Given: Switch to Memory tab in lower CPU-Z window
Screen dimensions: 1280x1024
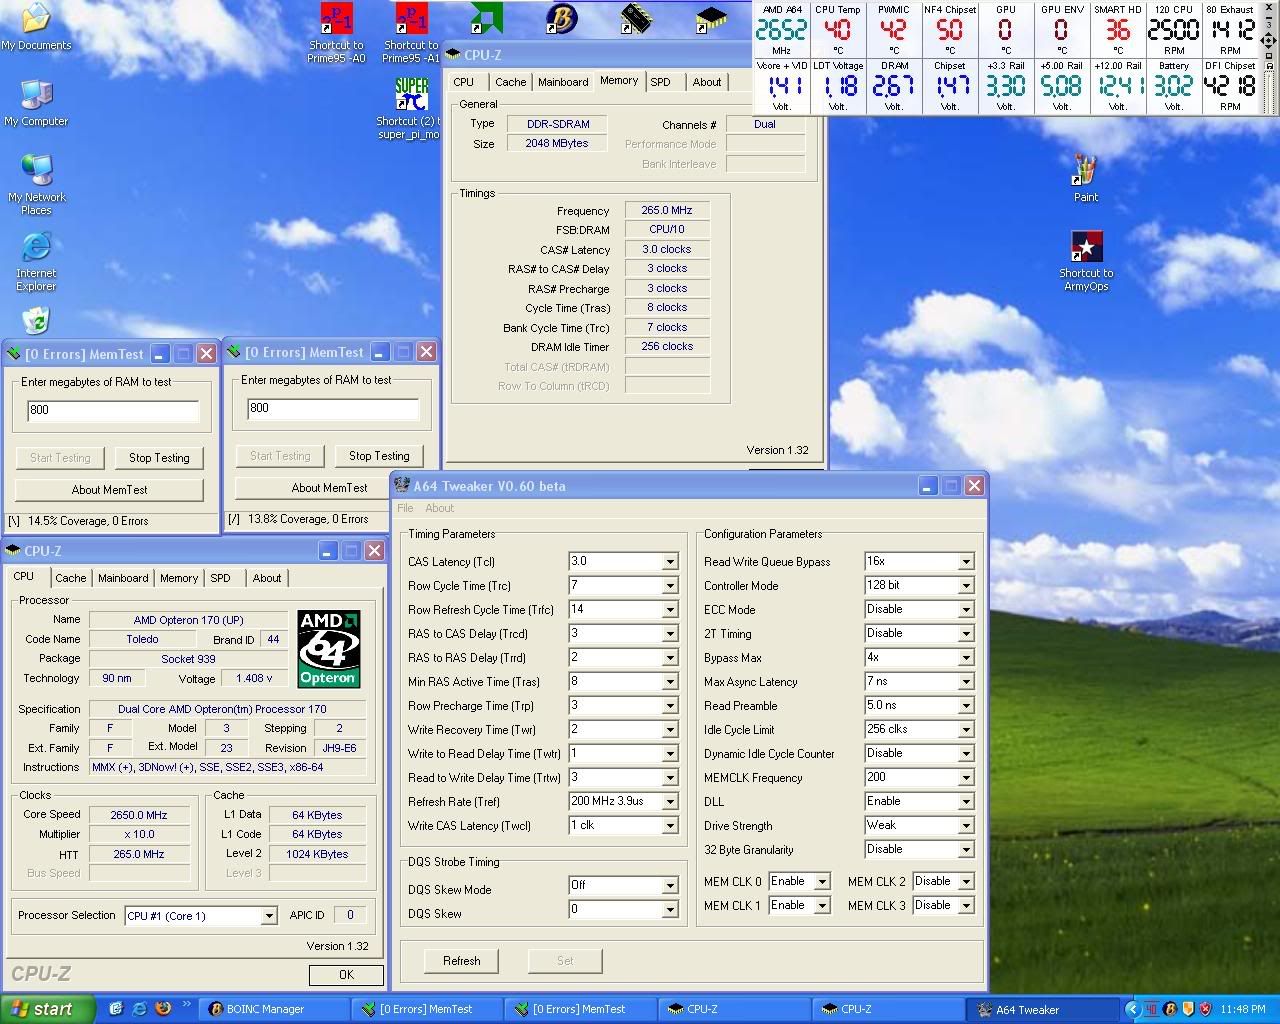Looking at the screenshot, I should pos(179,578).
